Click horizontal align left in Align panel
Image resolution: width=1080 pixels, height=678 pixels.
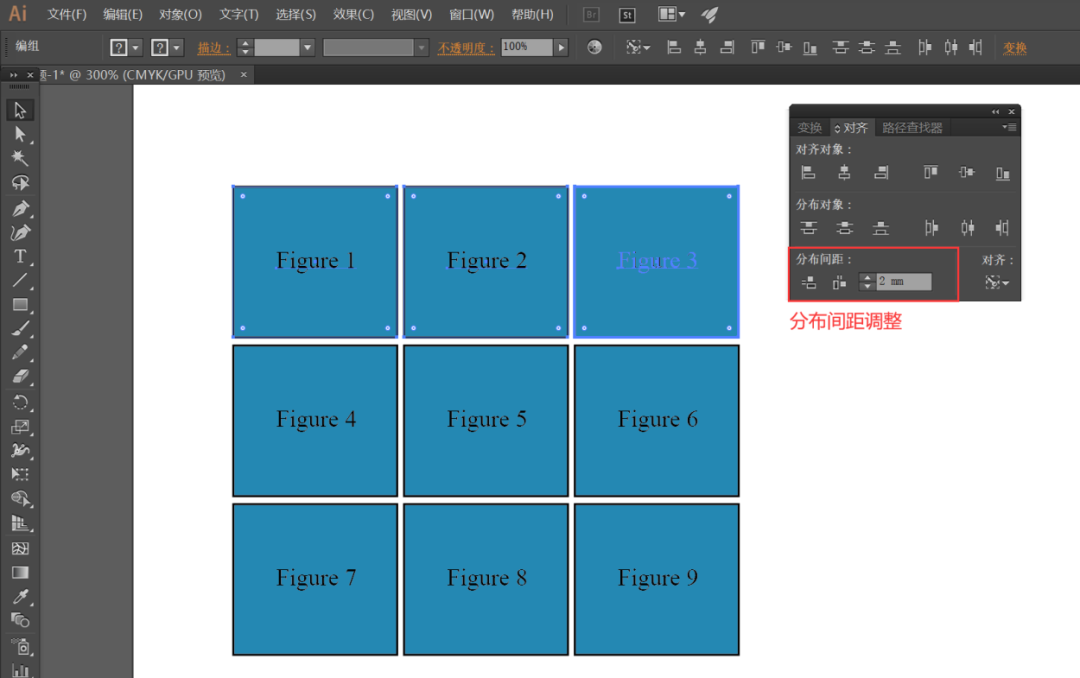tap(809, 173)
